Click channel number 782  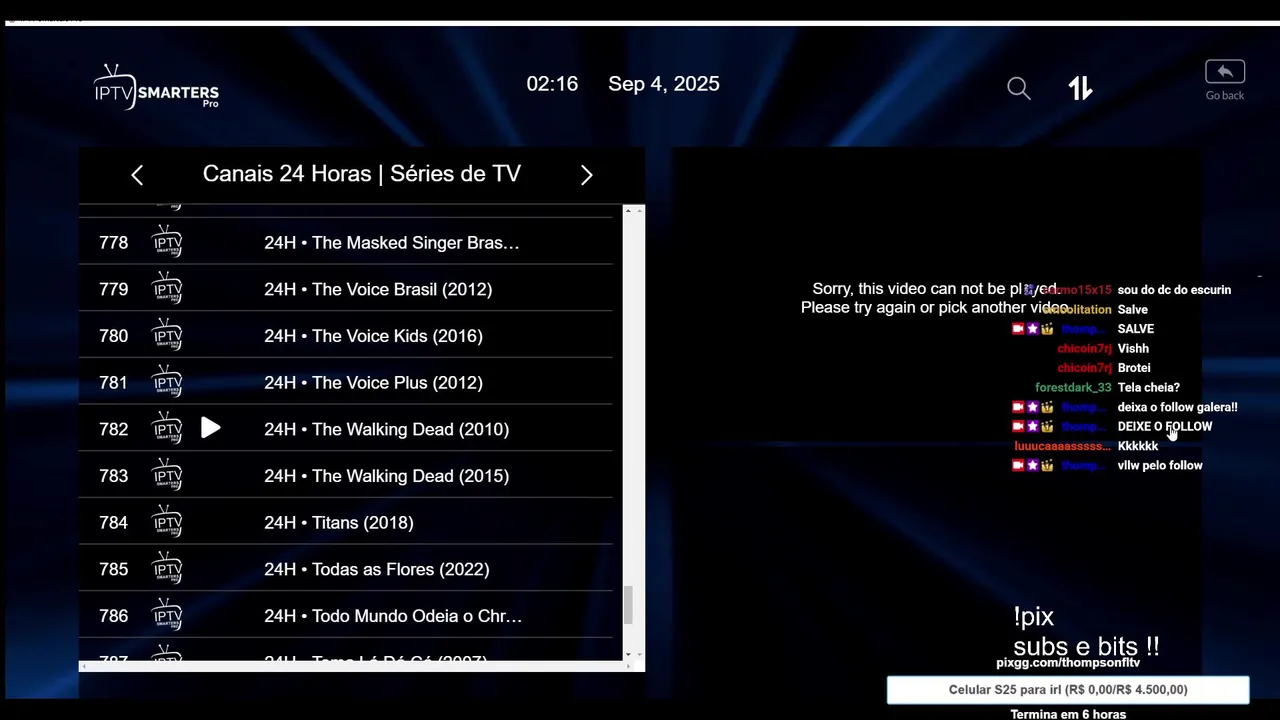pos(113,429)
